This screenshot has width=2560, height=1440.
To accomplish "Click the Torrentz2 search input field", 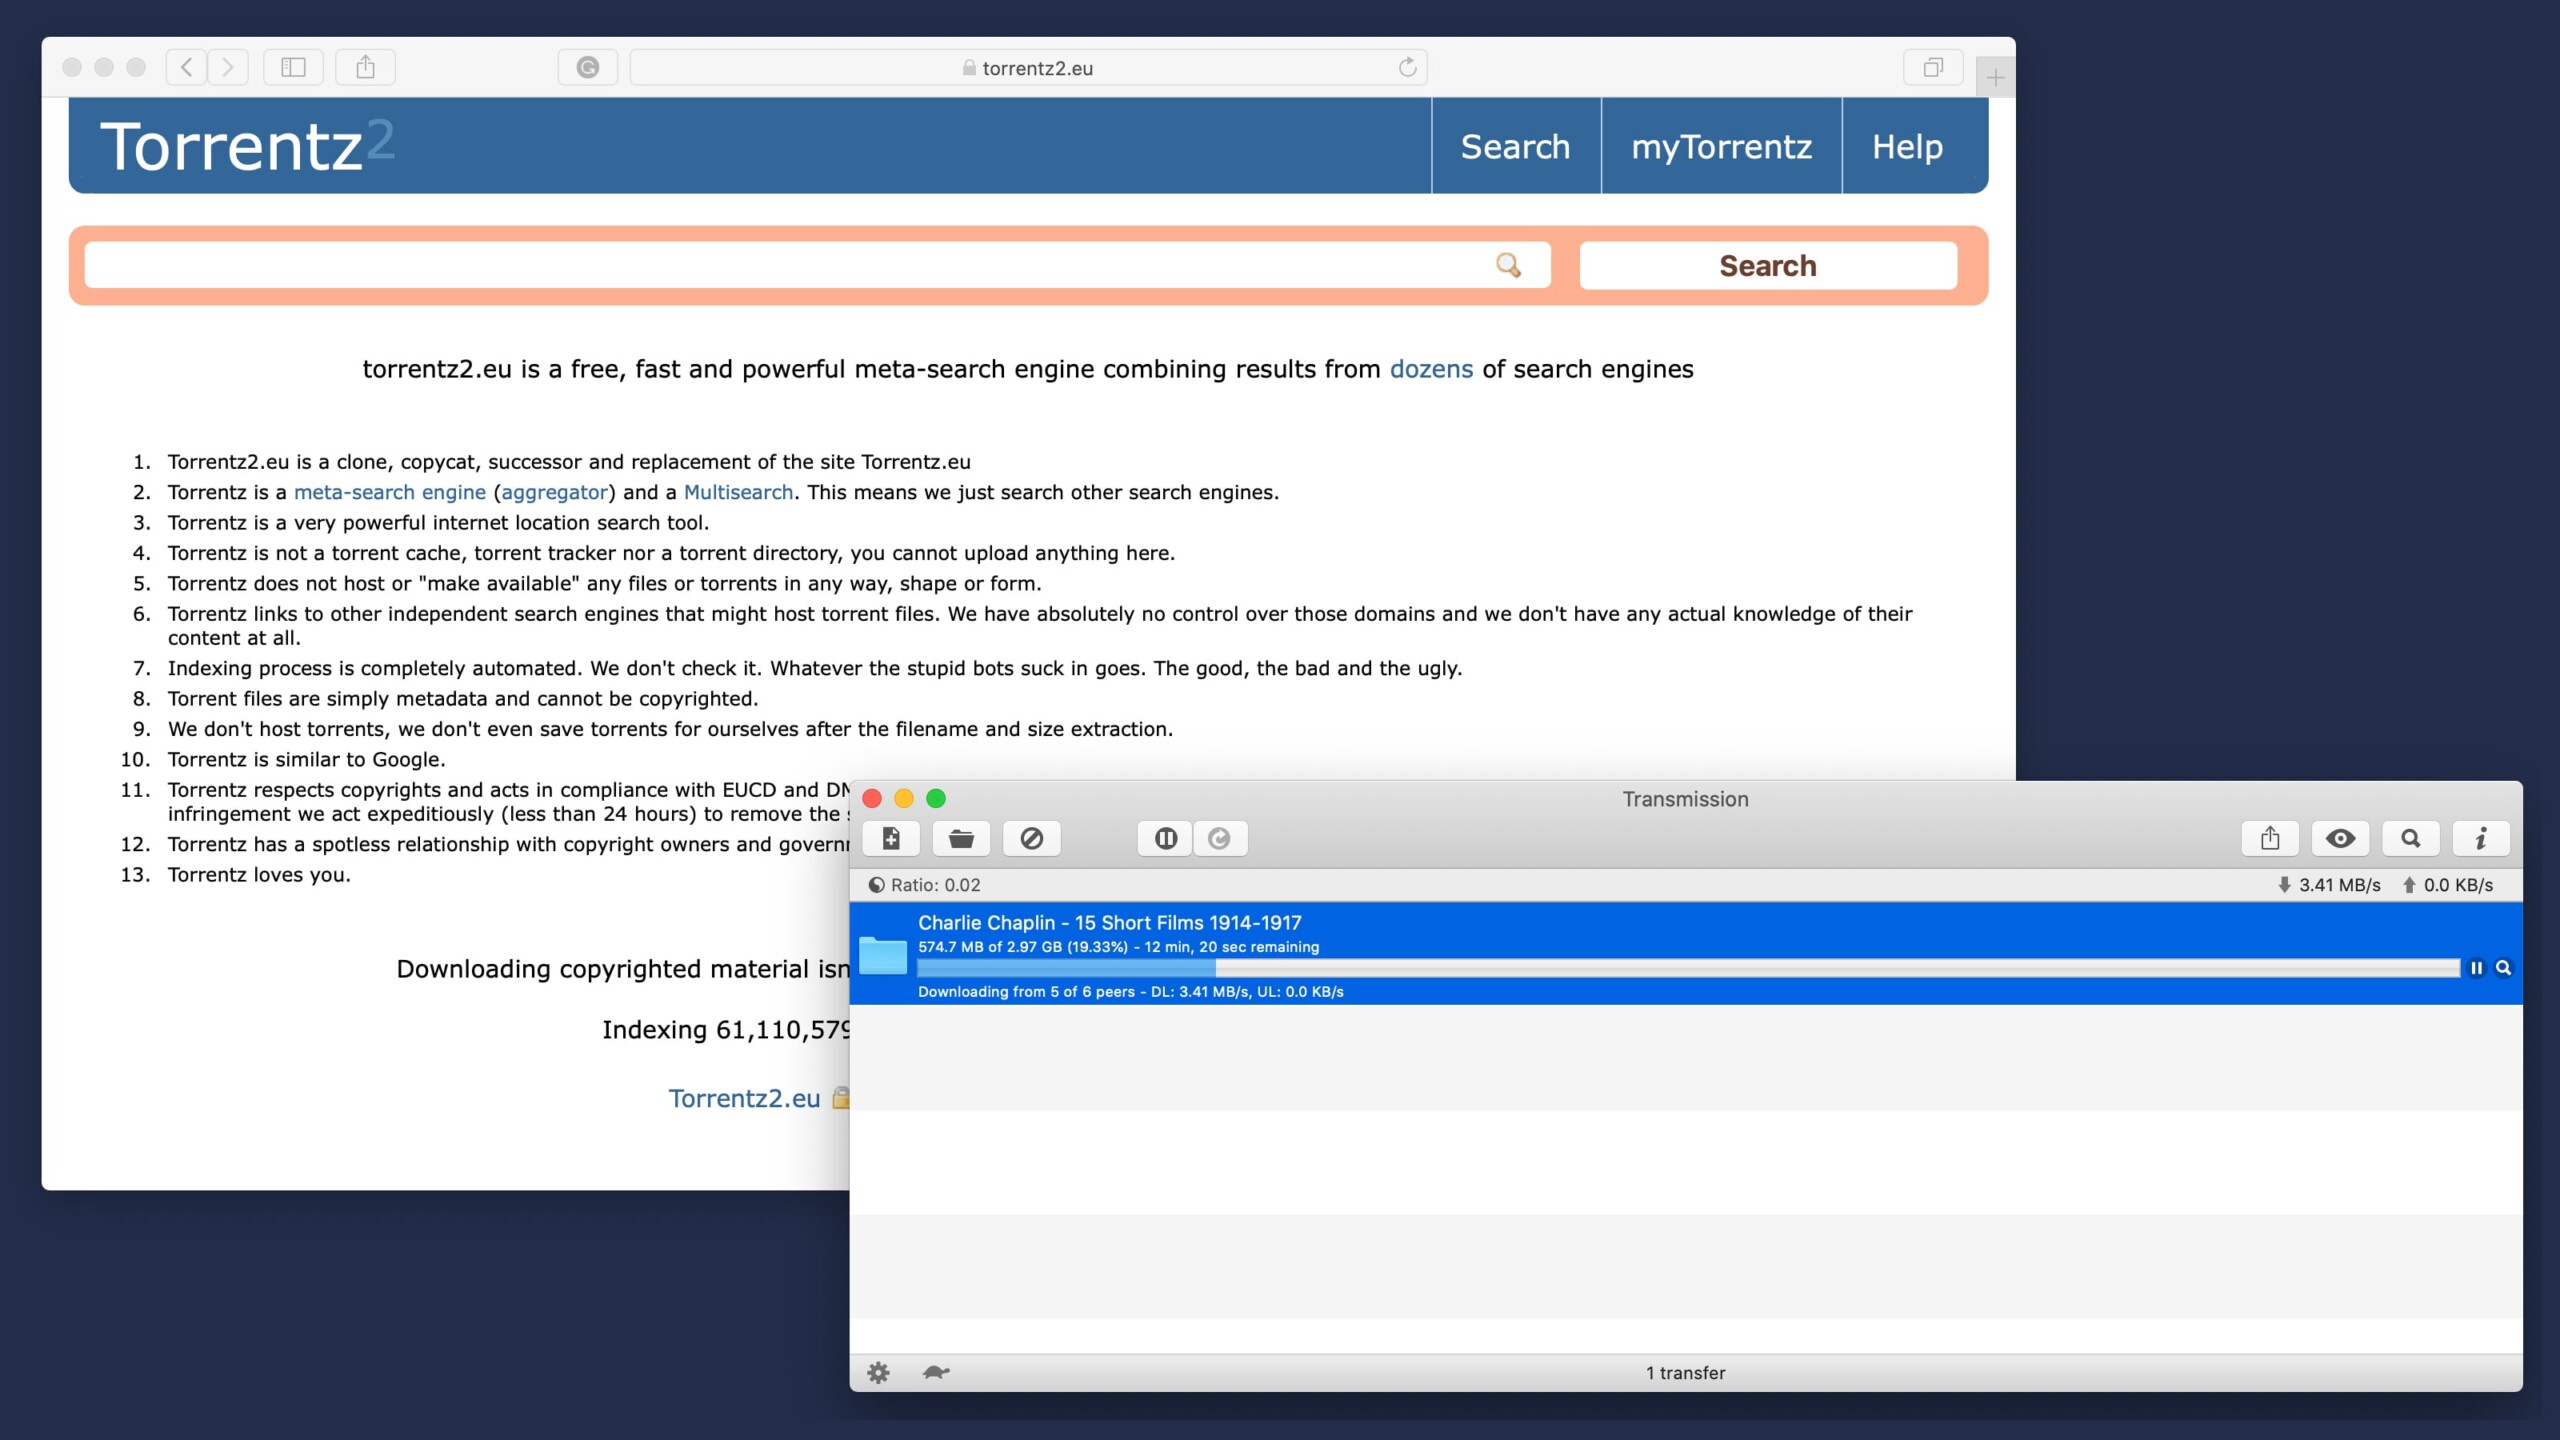I will click(814, 264).
